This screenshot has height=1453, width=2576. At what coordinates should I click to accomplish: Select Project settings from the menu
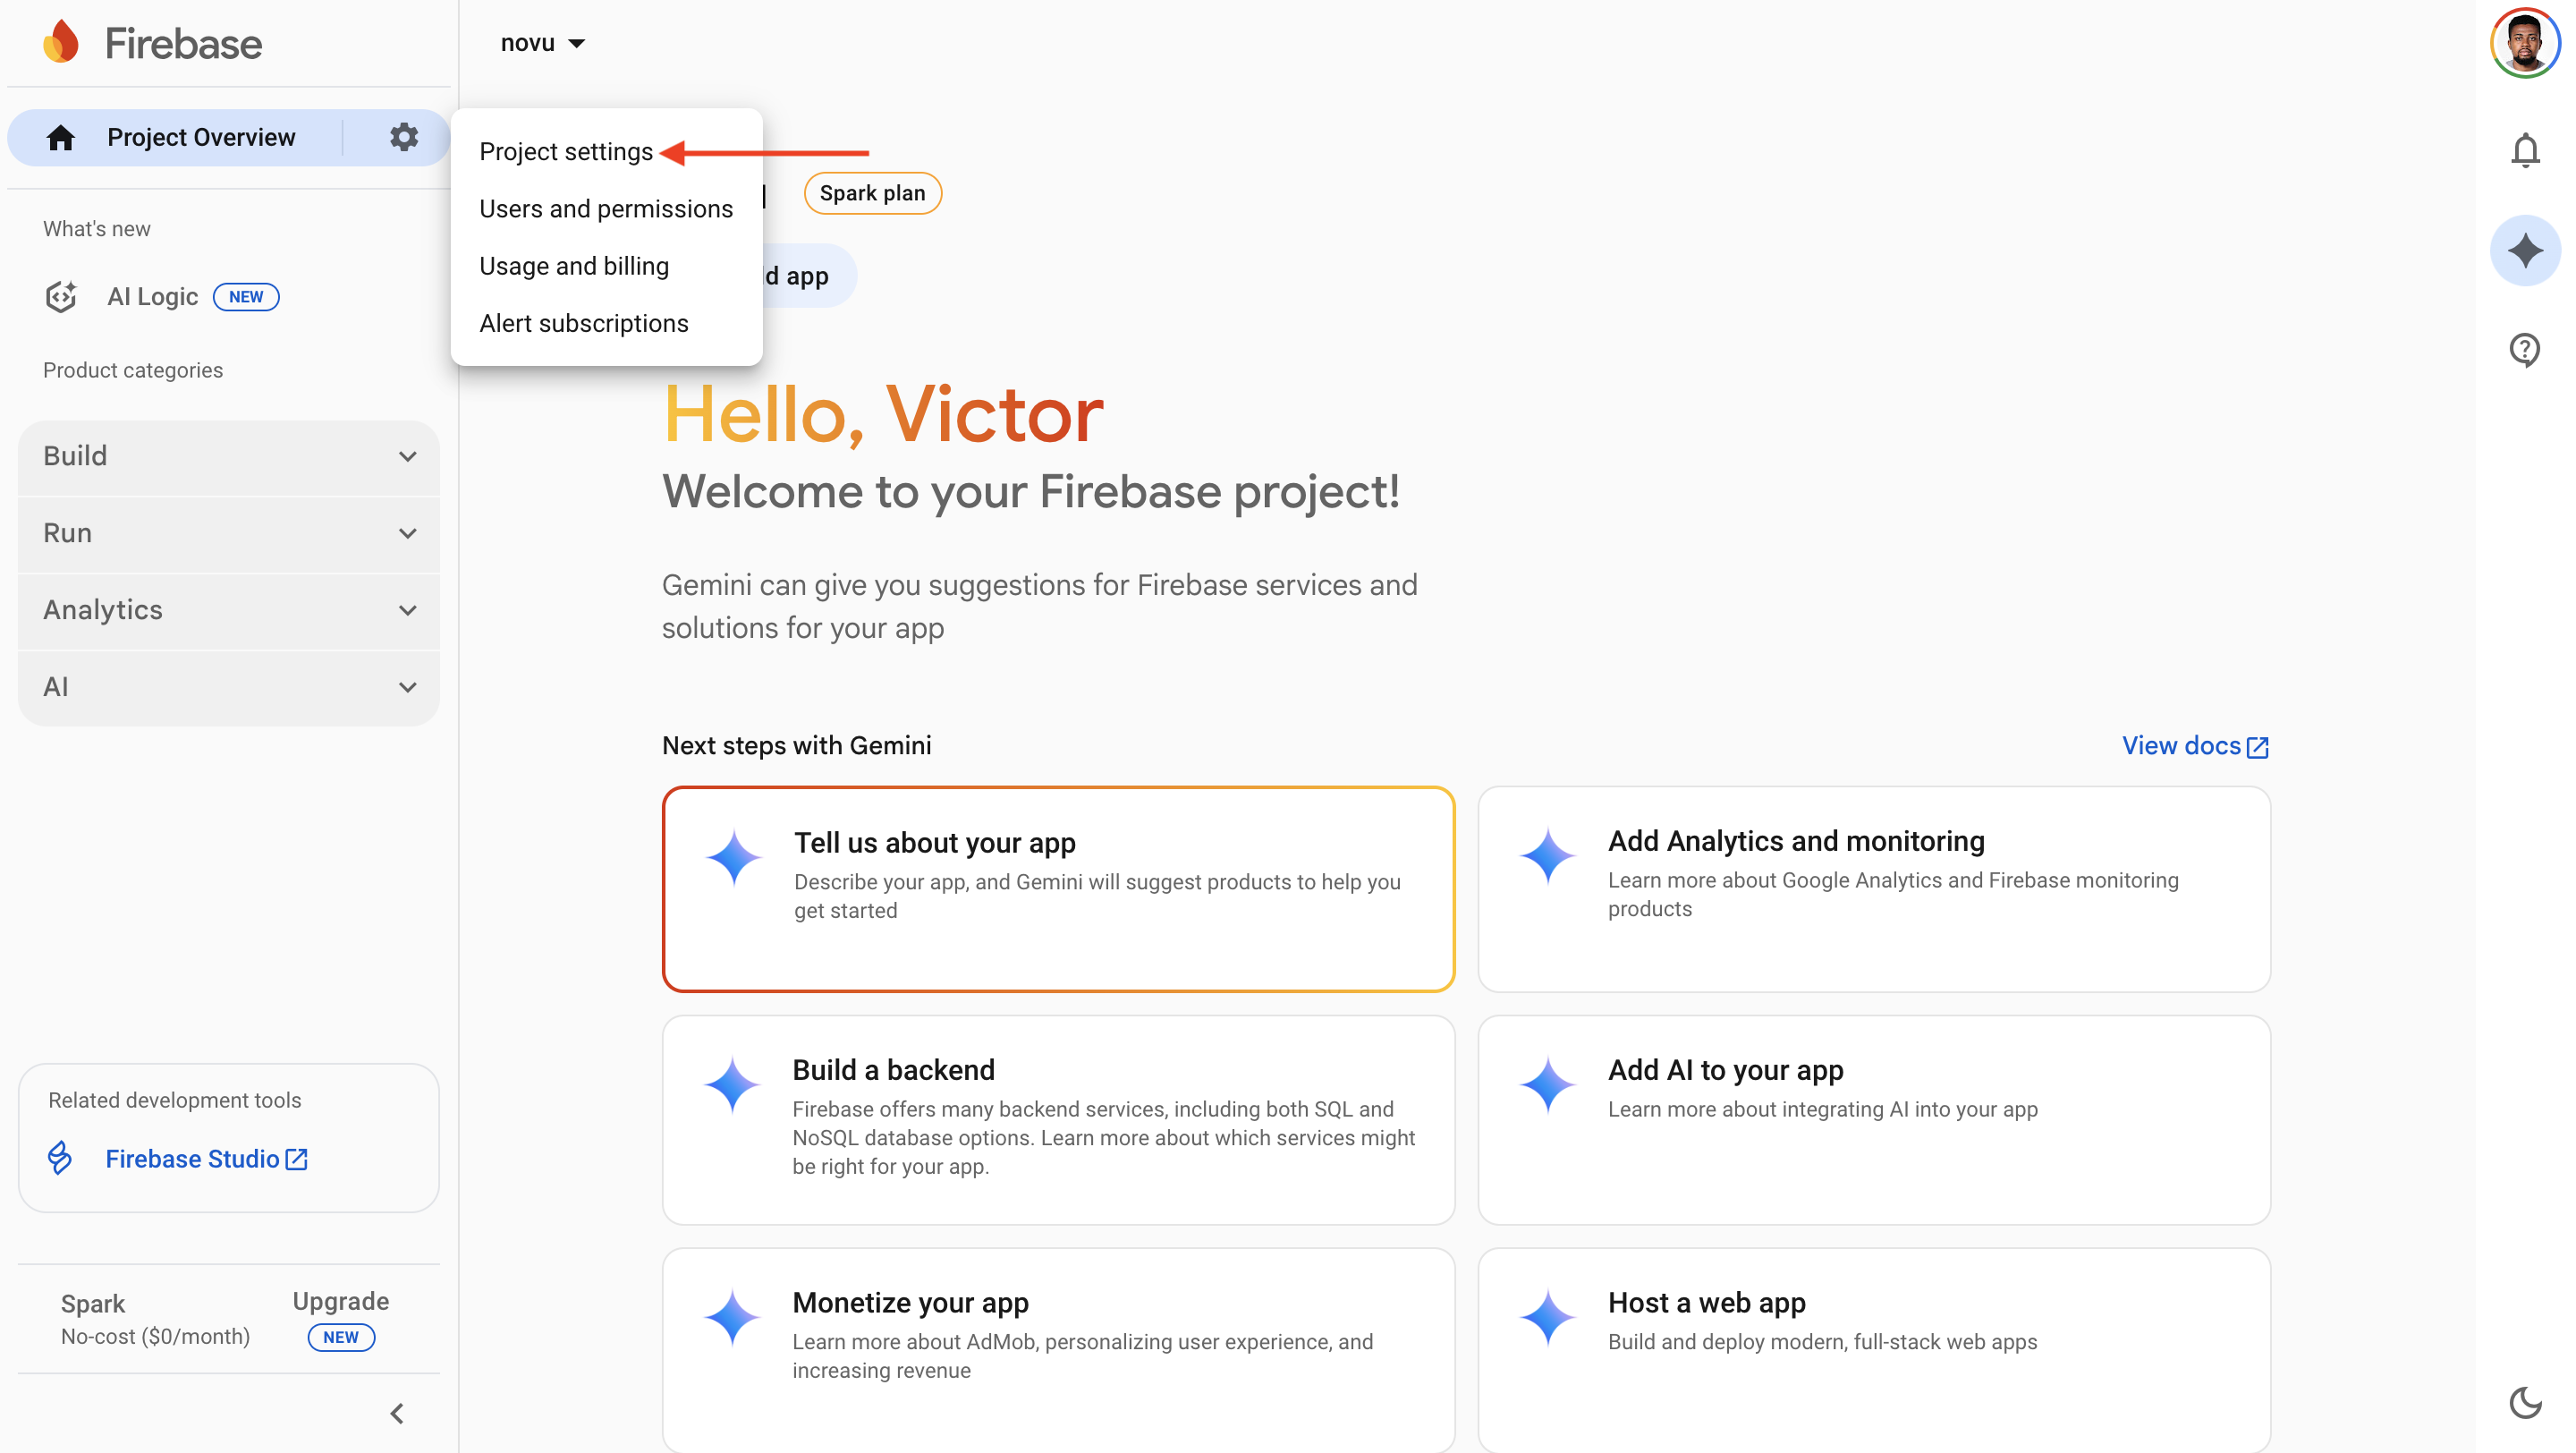(x=565, y=151)
